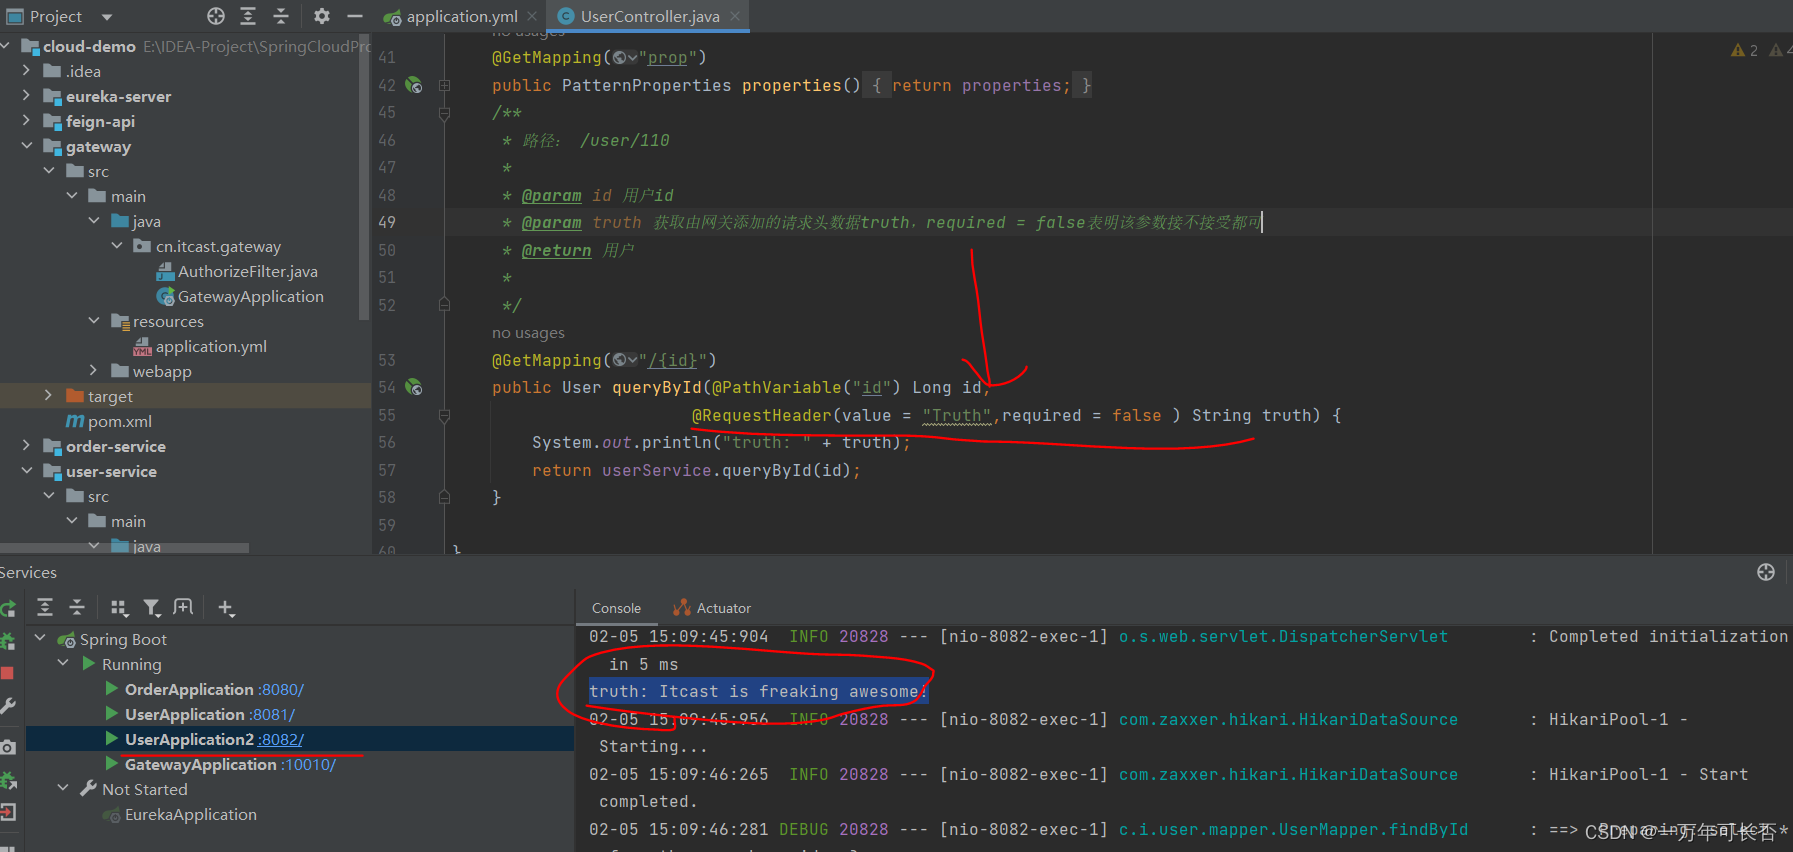Open Filter options in Services toolbar

(152, 607)
